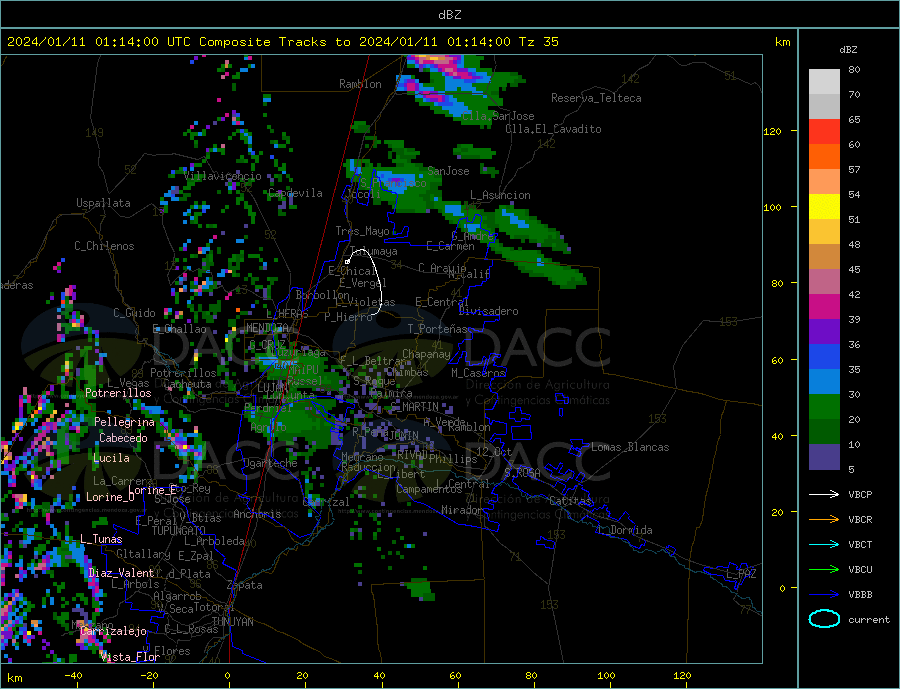The width and height of the screenshot is (900, 689).
Task: Click the 'Zapata' map label
Action: tap(245, 585)
